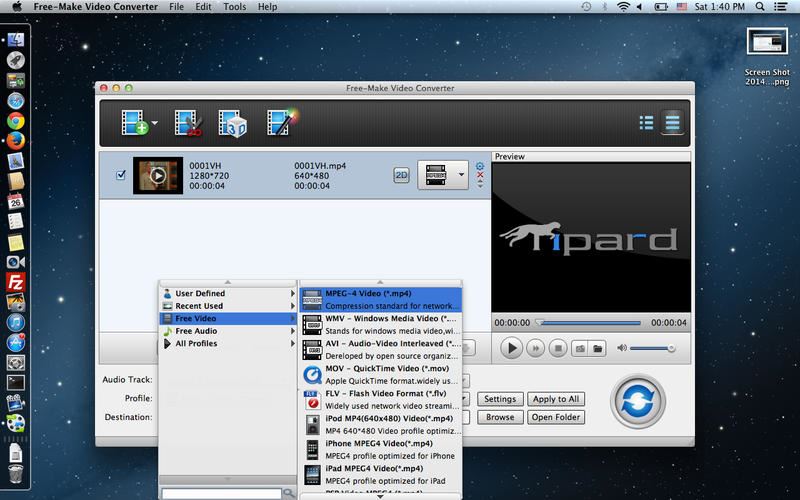Expand the Recent Used profile category

pos(228,306)
